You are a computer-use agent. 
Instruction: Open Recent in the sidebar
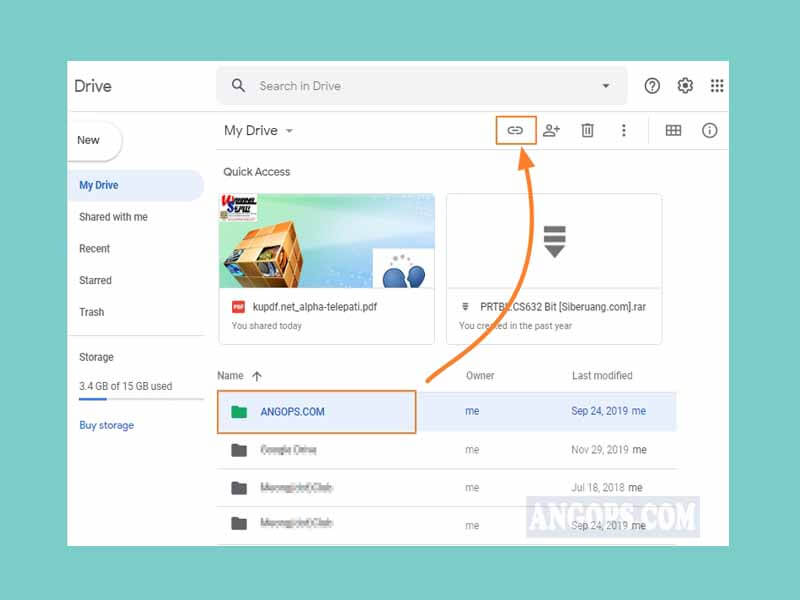pos(94,248)
